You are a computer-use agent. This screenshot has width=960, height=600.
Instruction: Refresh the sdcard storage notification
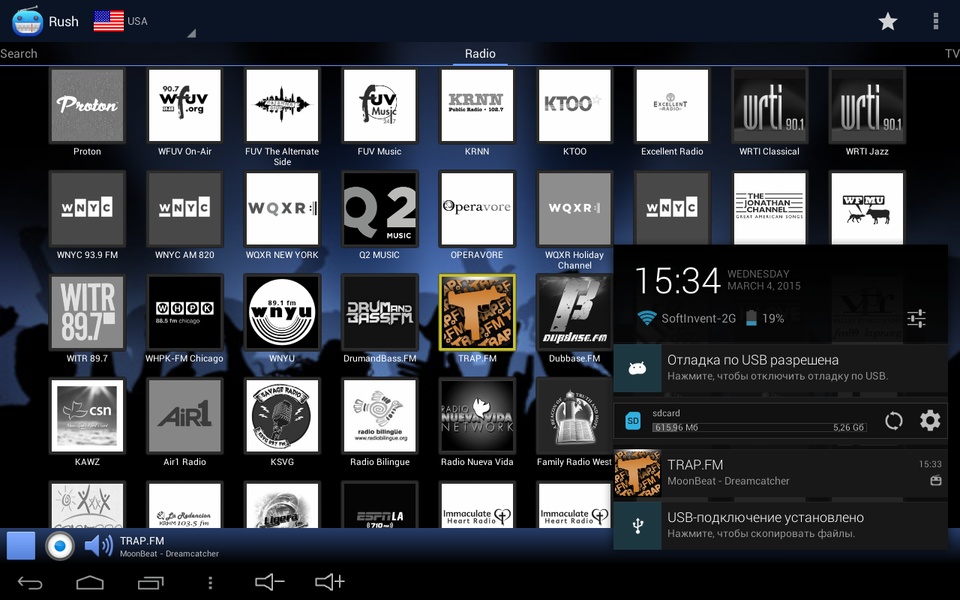[x=893, y=421]
